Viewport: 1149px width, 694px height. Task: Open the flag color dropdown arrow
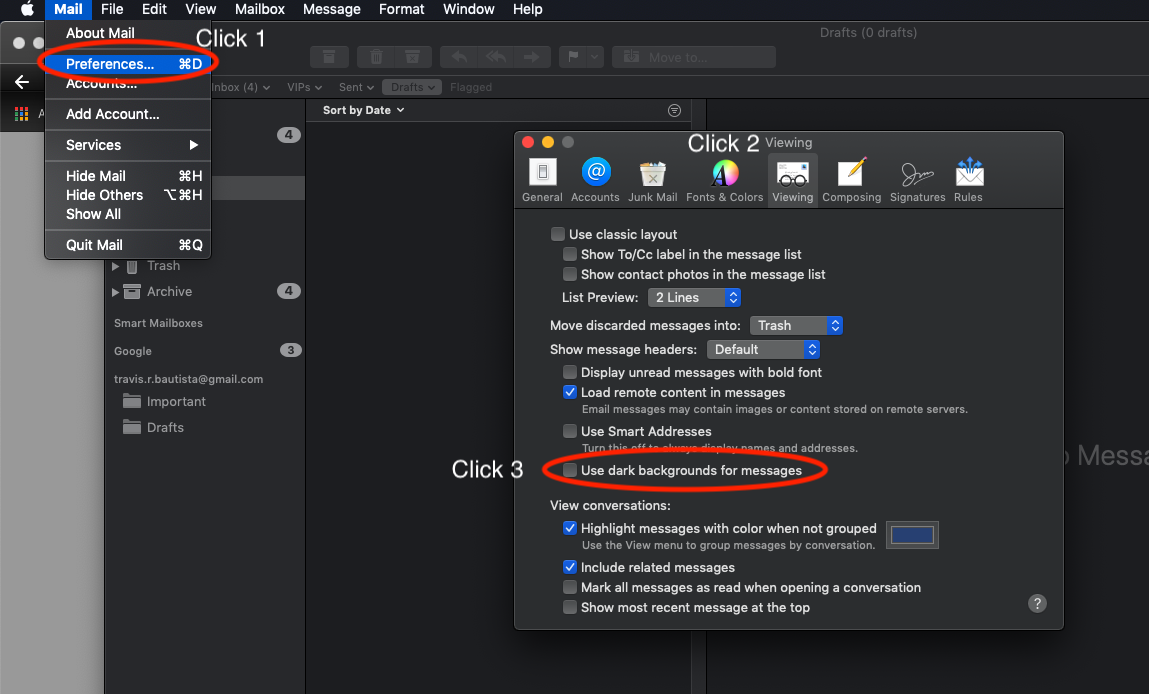(x=595, y=56)
